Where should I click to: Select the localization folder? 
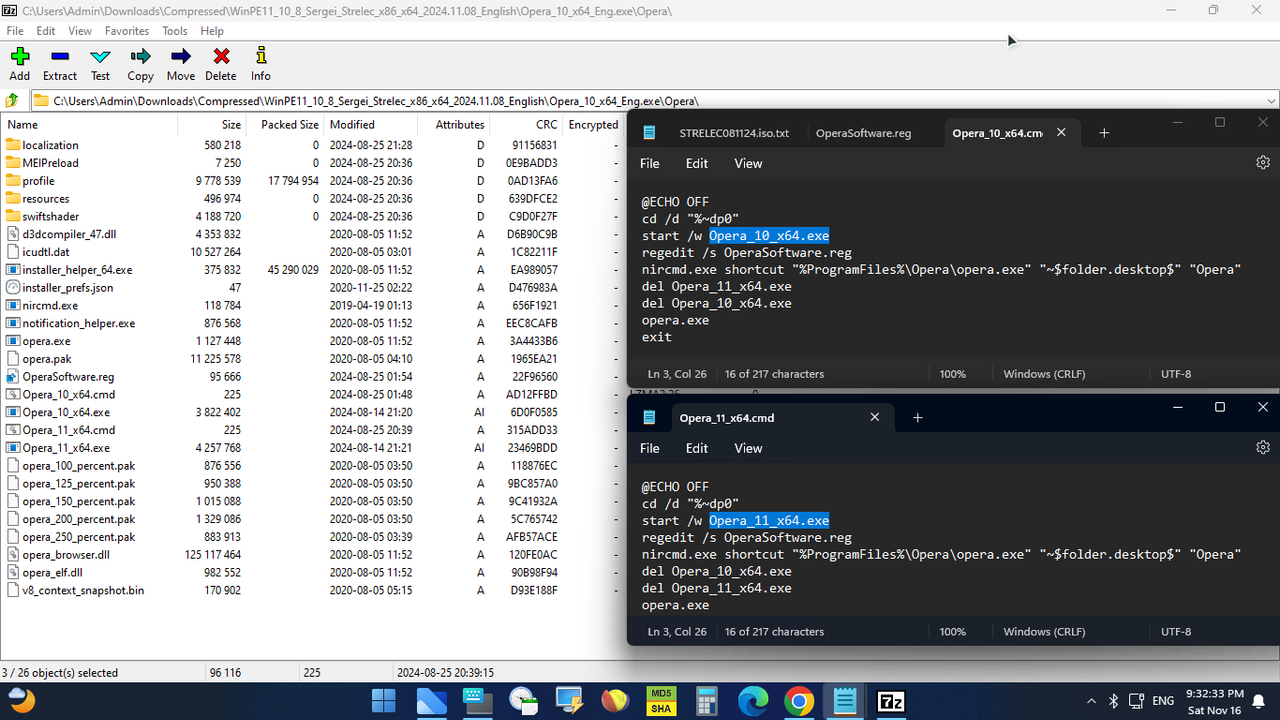coord(50,145)
